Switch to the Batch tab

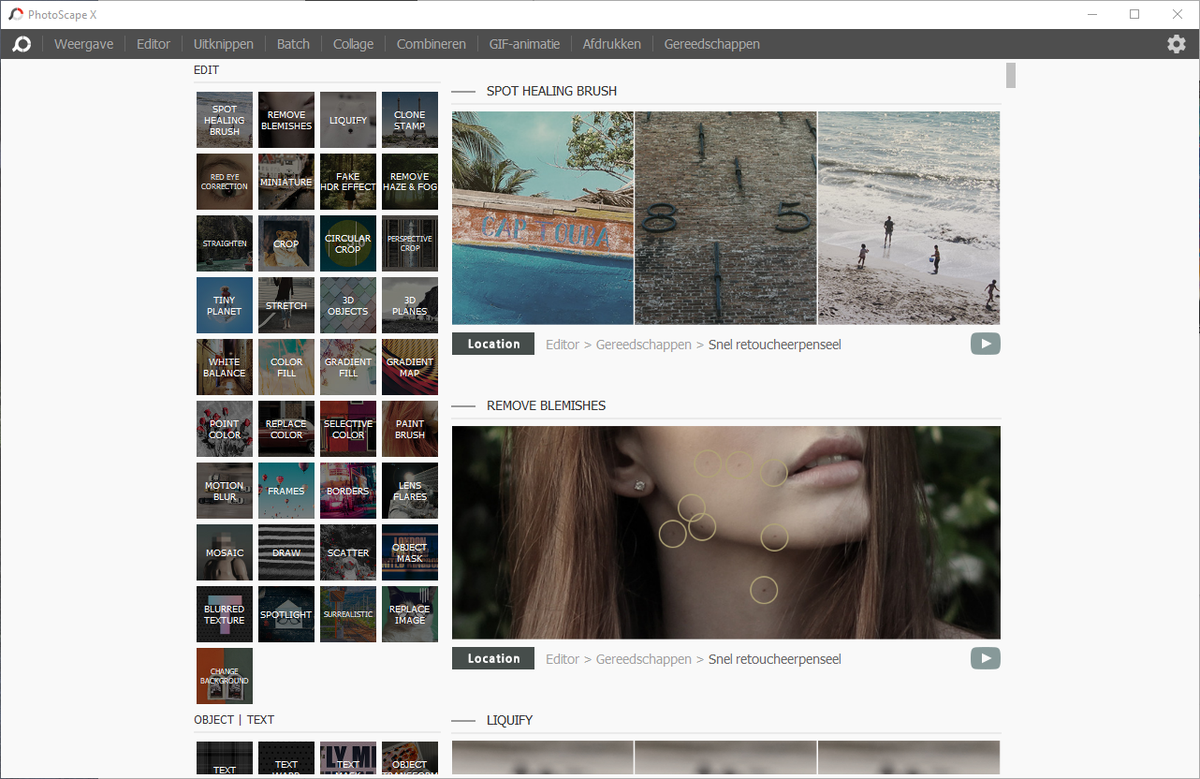(x=292, y=44)
